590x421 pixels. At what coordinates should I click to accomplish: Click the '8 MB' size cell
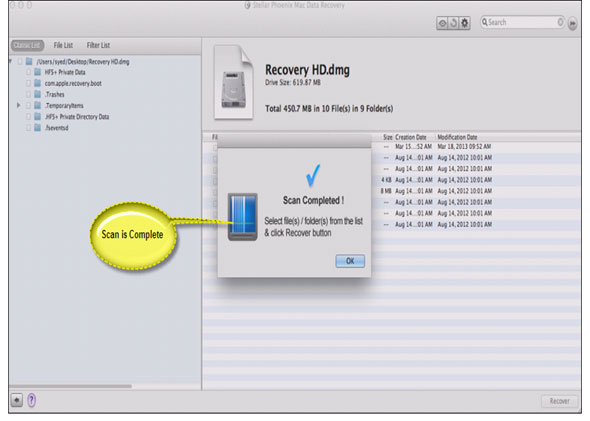386,191
